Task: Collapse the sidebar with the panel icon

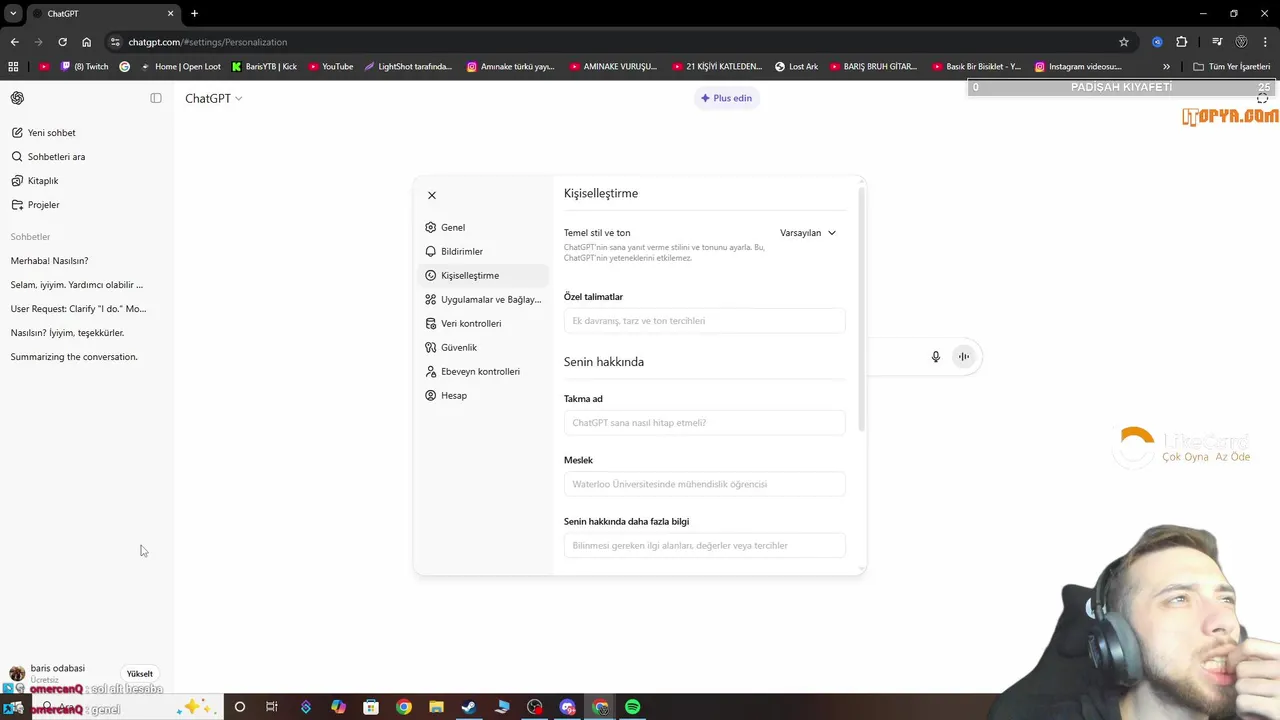Action: point(156,98)
